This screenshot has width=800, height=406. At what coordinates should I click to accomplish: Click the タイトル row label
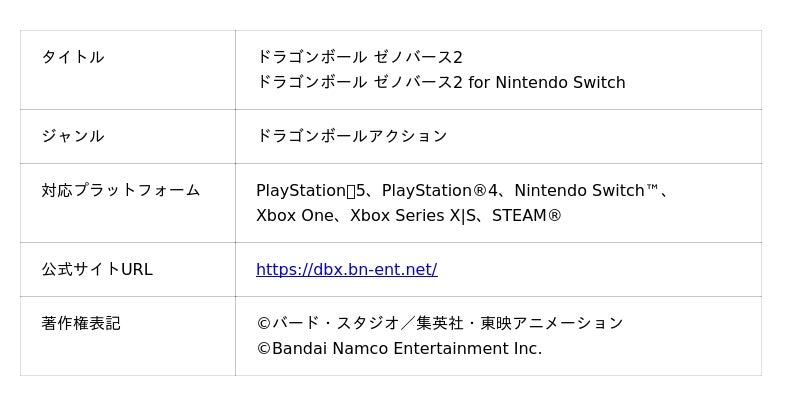pos(72,57)
